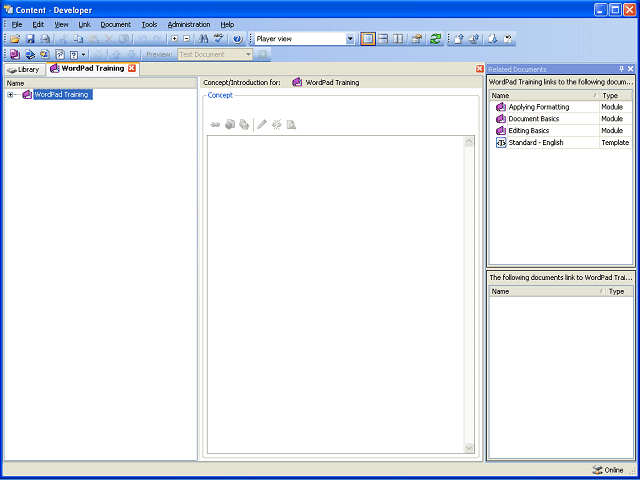Open the new question type dropdown arrow
Image resolution: width=640 pixels, height=480 pixels.
83,55
